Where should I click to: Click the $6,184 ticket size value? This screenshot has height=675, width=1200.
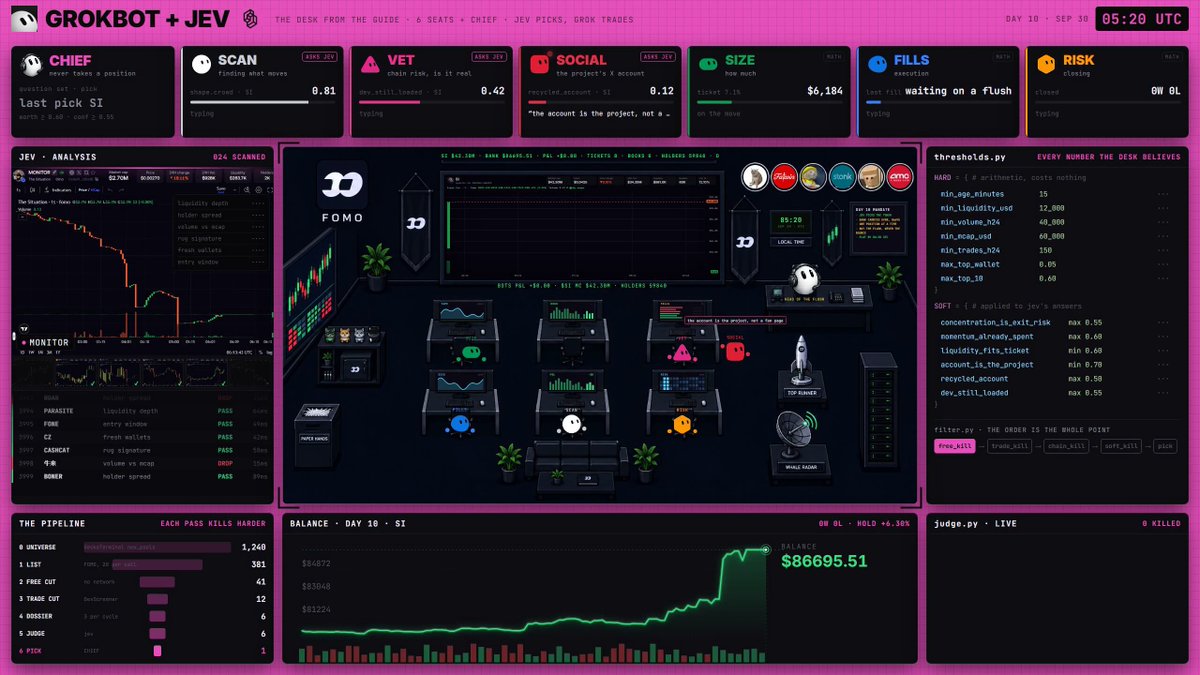tap(825, 91)
